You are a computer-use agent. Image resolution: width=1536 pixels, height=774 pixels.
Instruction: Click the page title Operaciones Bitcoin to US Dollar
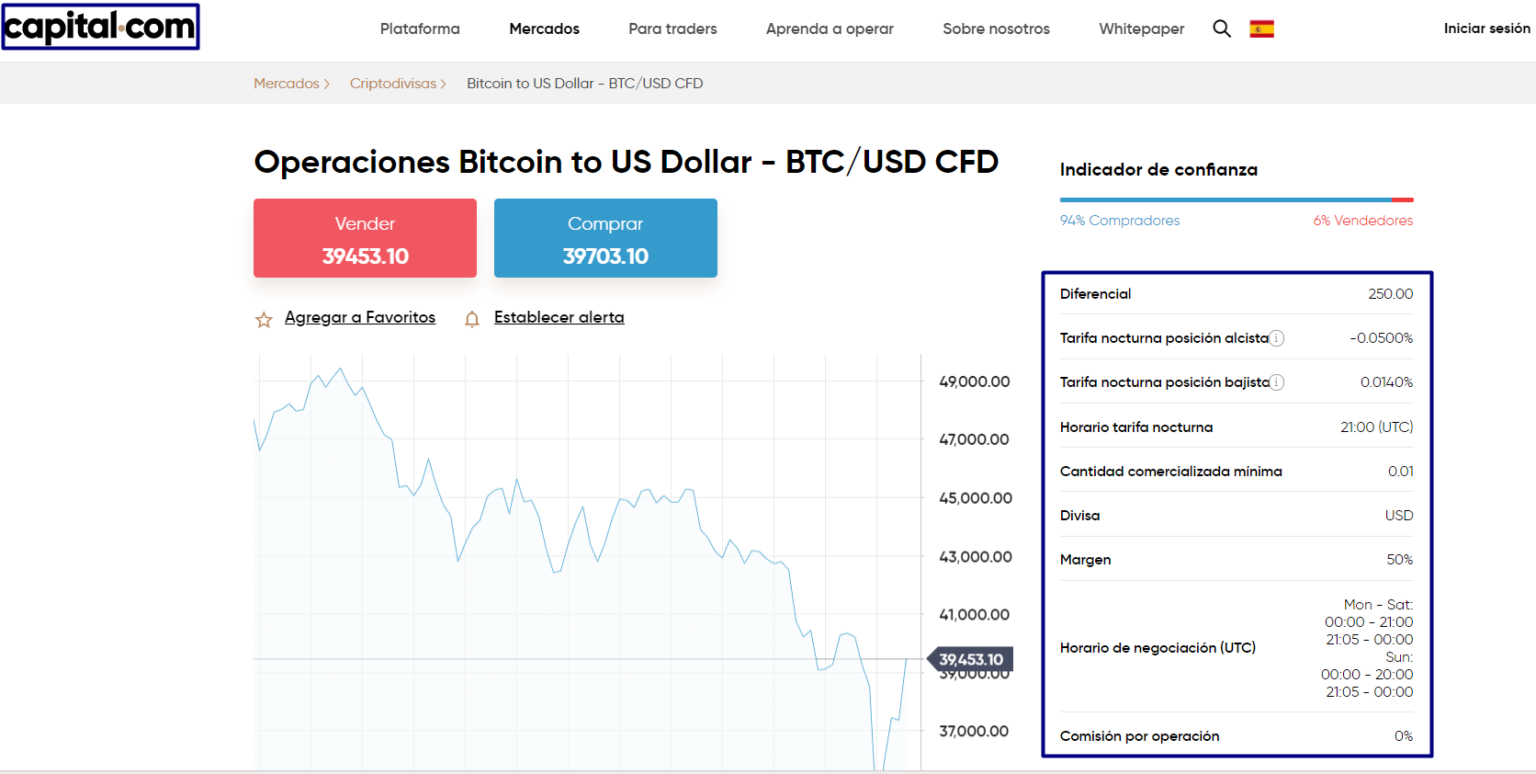tap(626, 162)
